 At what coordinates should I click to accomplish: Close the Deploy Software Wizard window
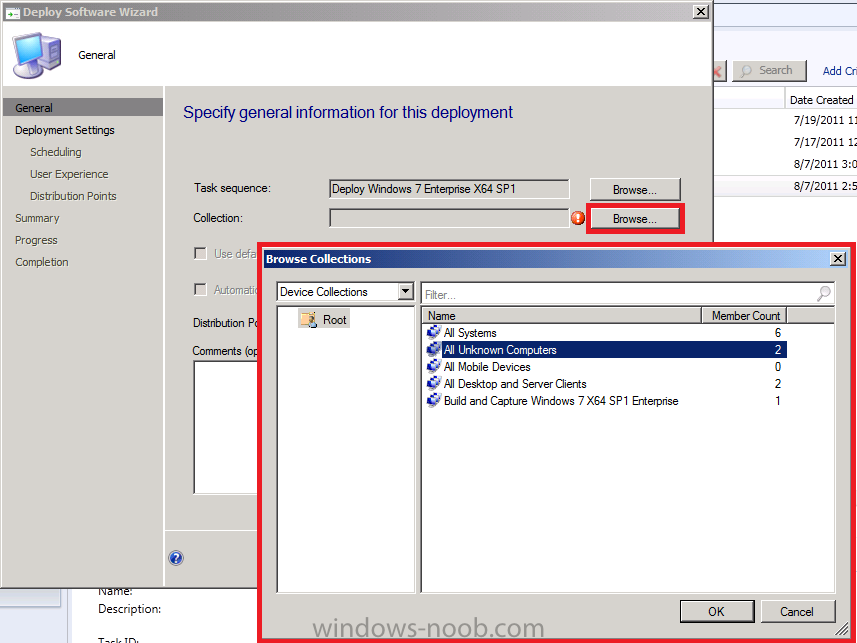(x=700, y=11)
